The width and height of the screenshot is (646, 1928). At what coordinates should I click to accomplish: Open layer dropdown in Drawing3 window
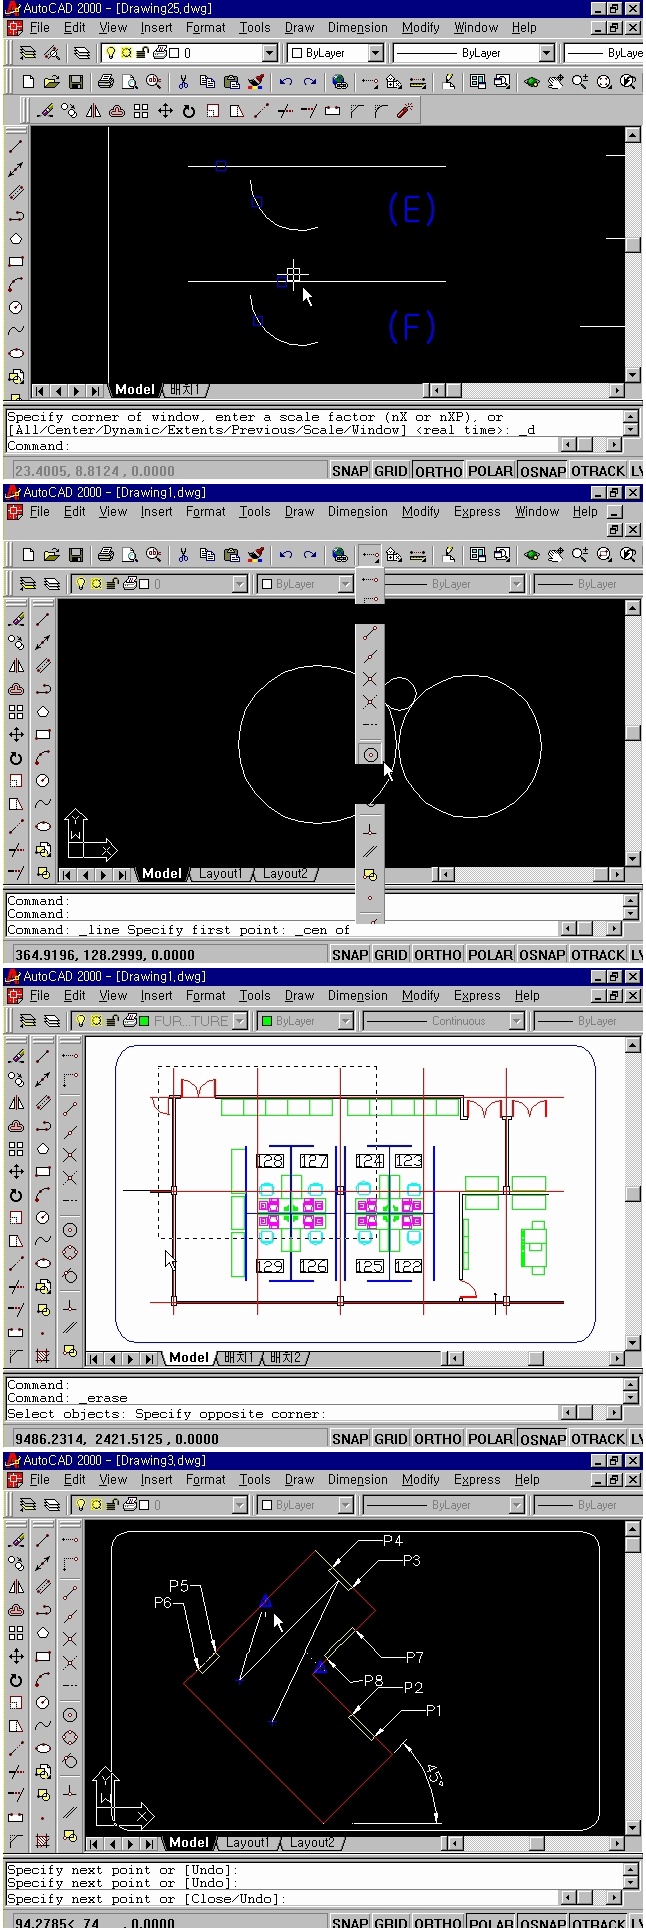pos(240,1505)
